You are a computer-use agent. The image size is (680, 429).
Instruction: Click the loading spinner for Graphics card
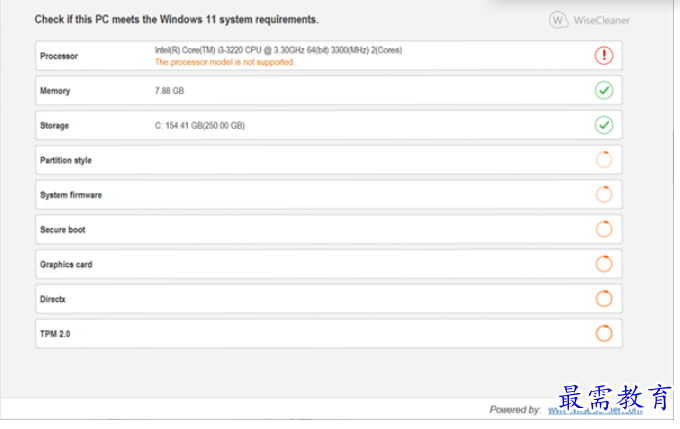[604, 264]
